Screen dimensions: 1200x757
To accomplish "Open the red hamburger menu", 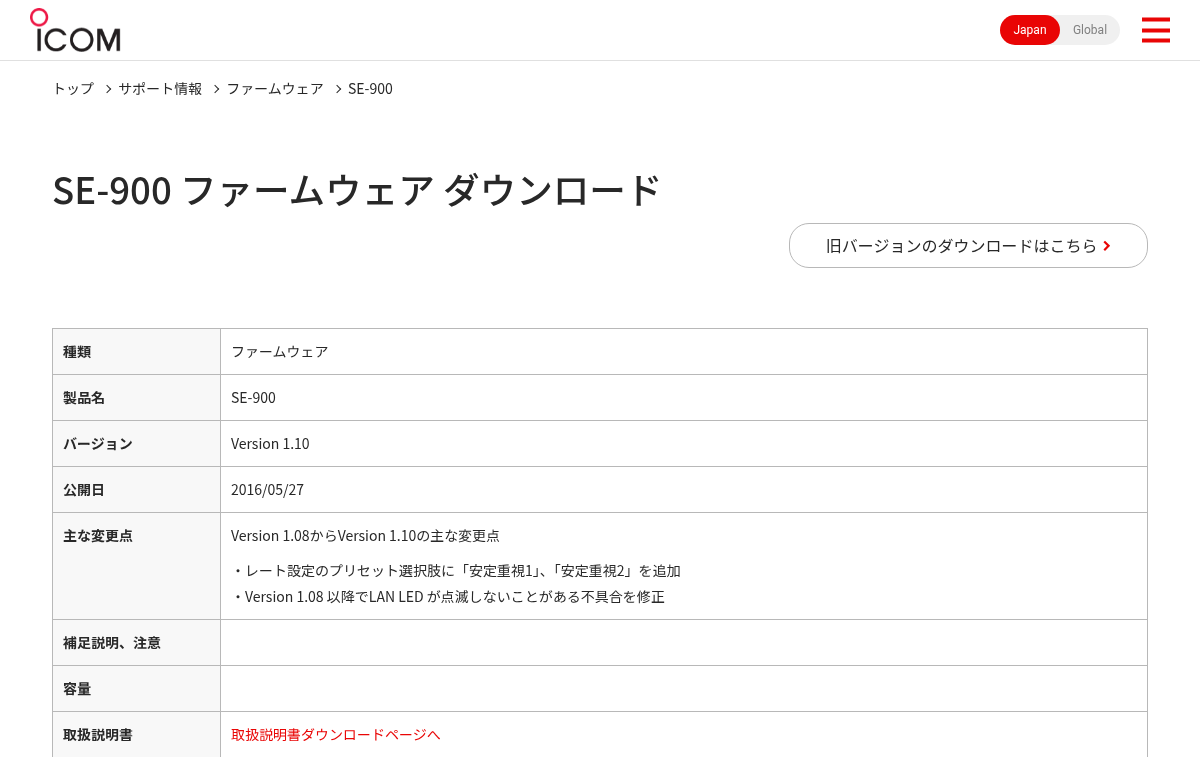I will 1155,30.
